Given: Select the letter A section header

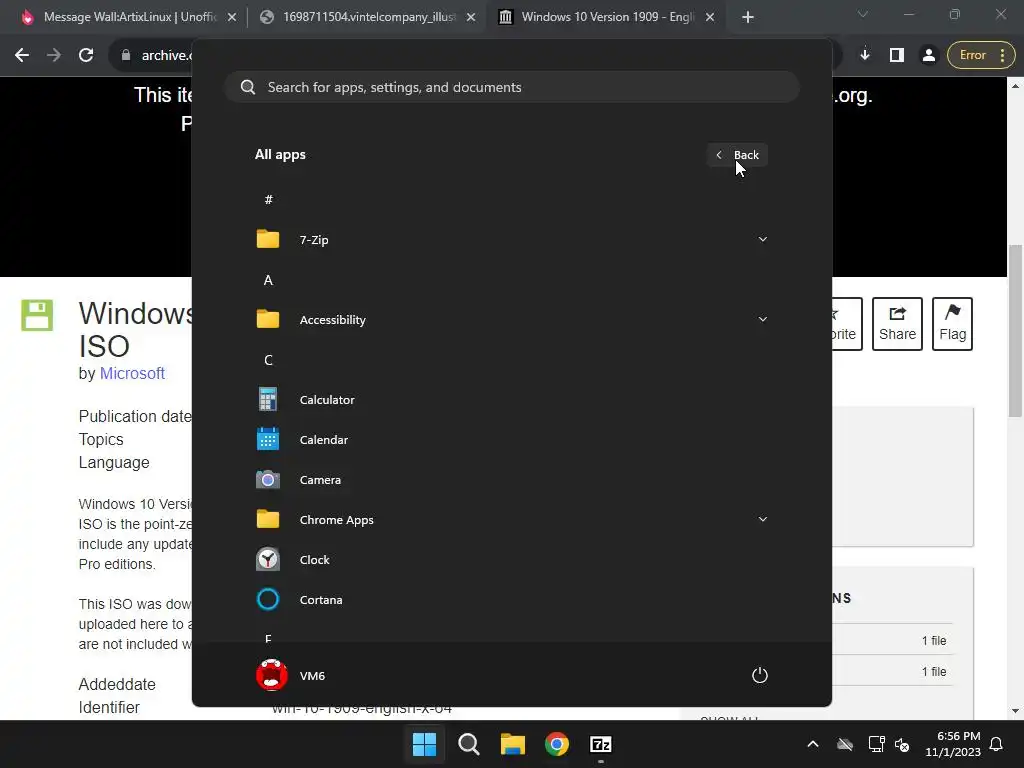Looking at the screenshot, I should (268, 280).
